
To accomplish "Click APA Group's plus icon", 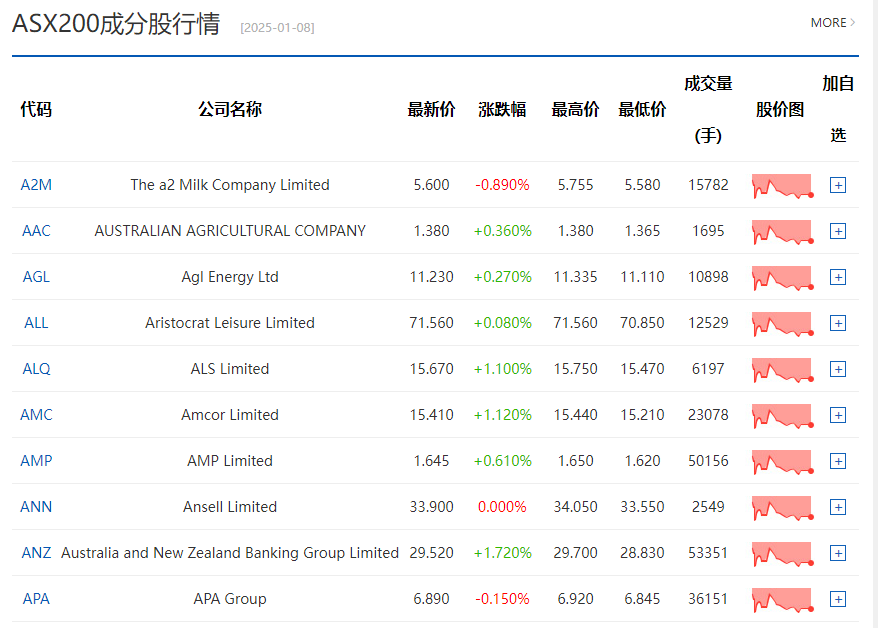I will click(837, 599).
